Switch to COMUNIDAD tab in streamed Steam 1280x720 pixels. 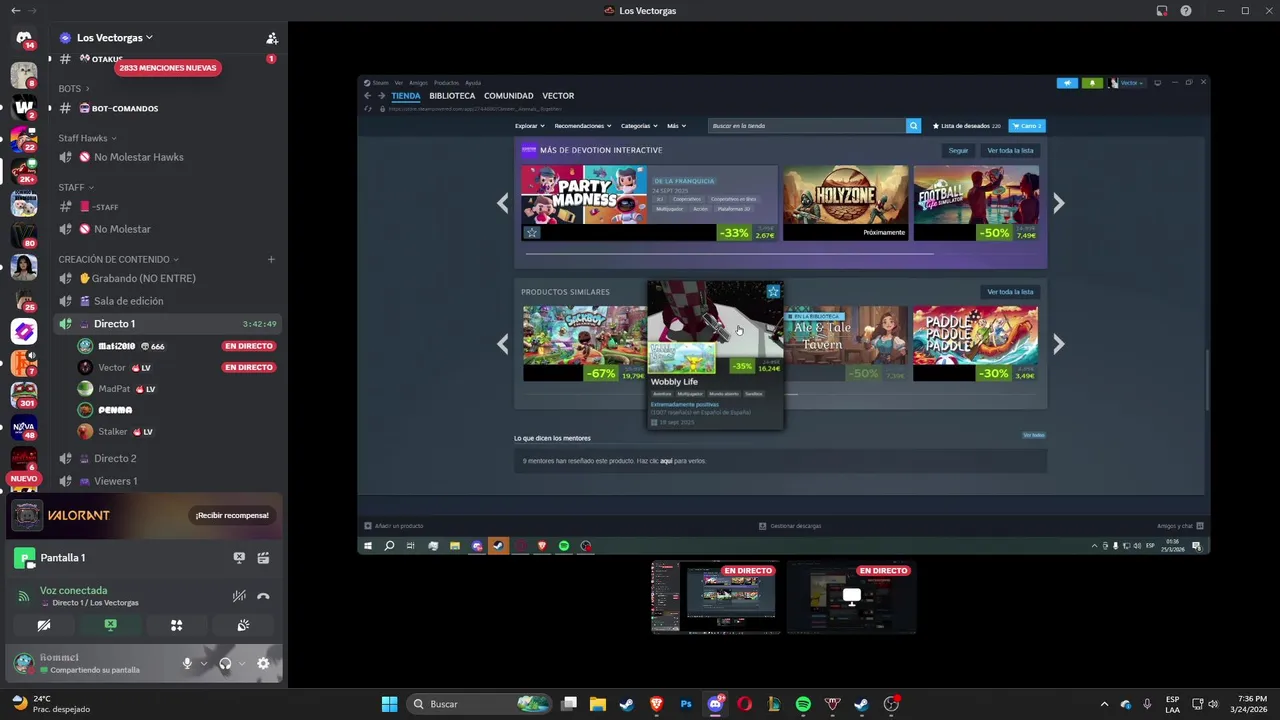point(509,96)
